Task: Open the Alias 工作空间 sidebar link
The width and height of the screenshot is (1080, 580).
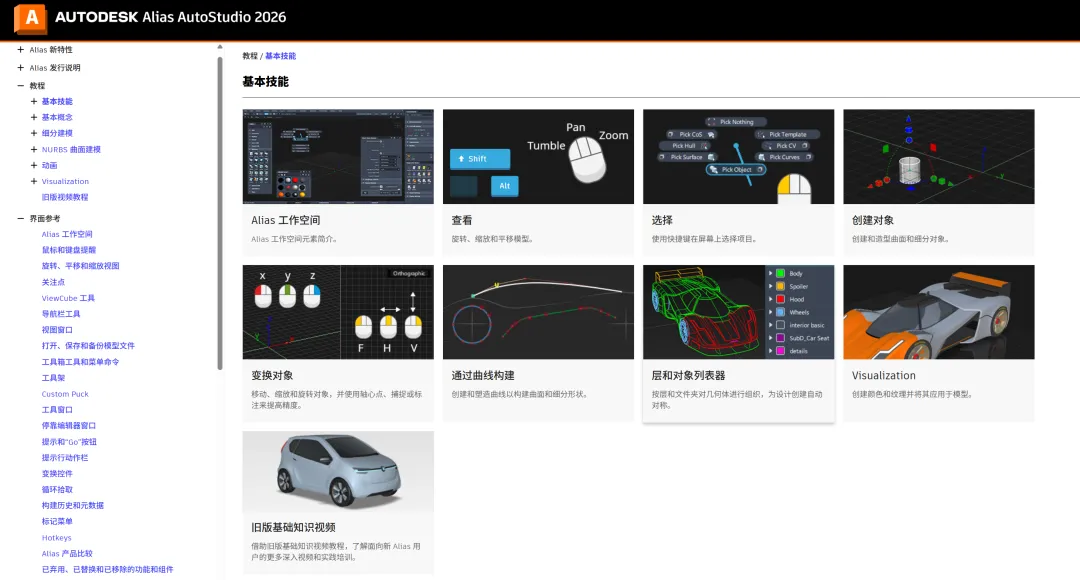Action: click(67, 234)
